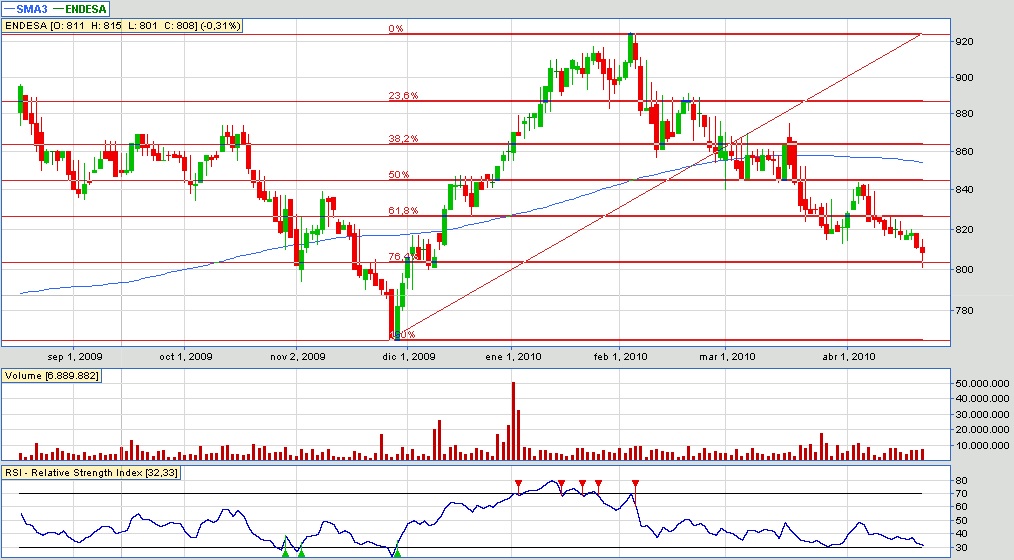Click the abr 1, 2010 date label
Screen dimensions: 1014x560
coord(849,356)
